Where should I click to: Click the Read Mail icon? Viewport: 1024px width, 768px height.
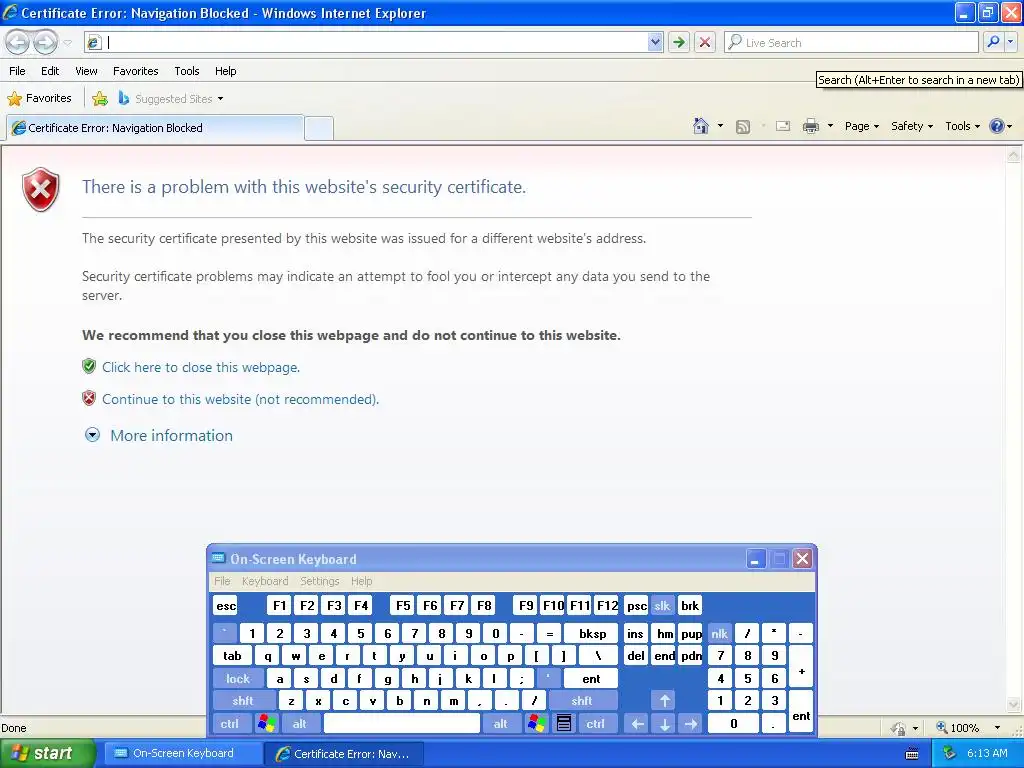(783, 126)
